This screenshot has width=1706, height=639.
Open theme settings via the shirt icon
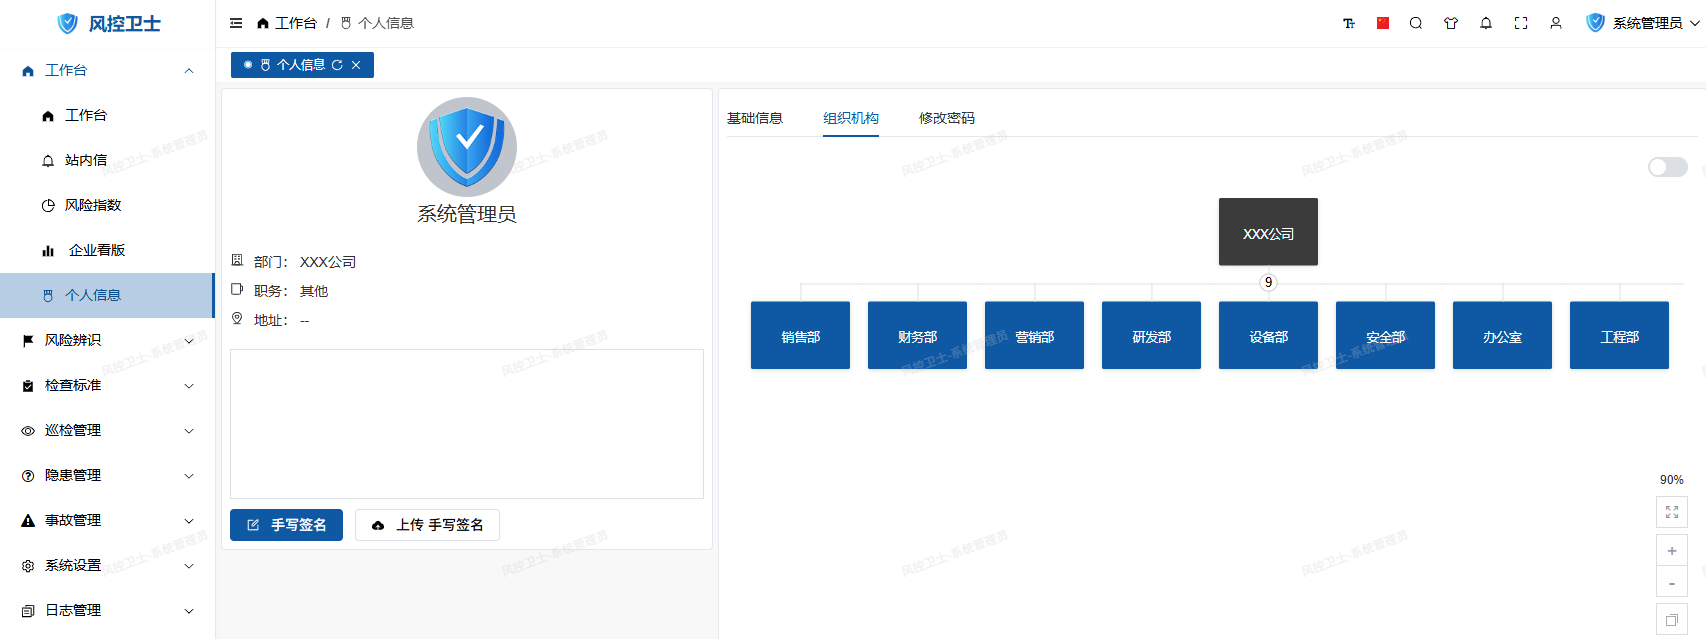pyautogui.click(x=1451, y=23)
